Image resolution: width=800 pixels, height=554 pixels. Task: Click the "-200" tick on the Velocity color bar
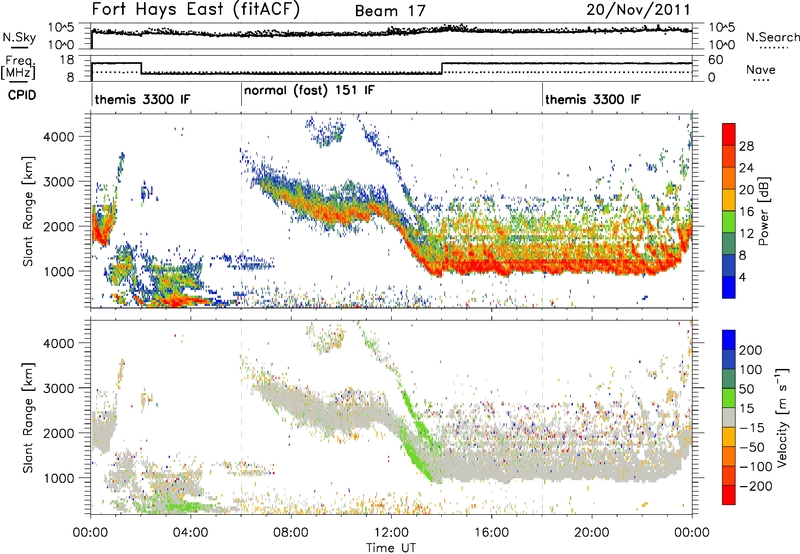click(x=754, y=487)
